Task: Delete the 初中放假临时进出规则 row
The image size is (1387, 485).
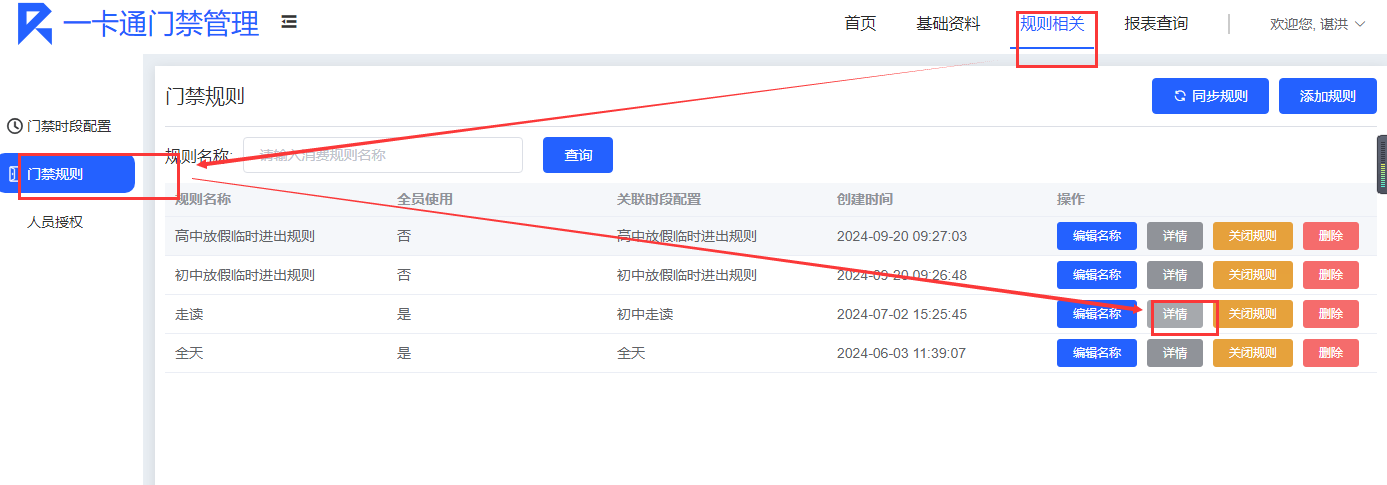Action: (x=1330, y=275)
